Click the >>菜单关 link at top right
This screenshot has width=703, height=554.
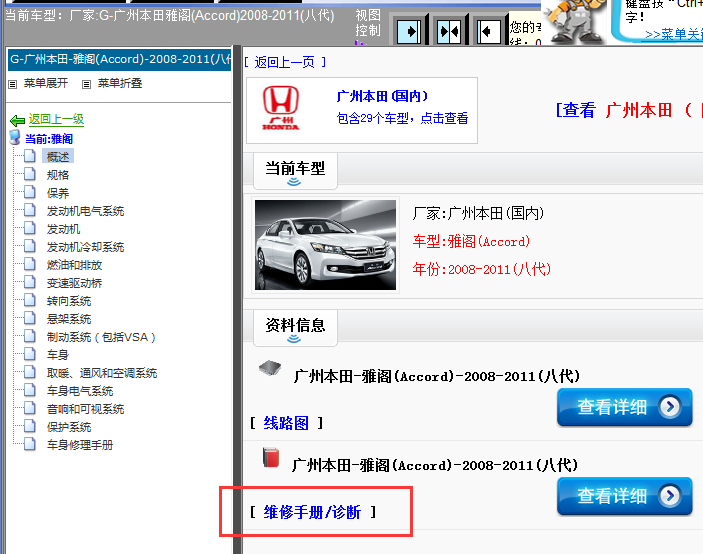(x=673, y=34)
